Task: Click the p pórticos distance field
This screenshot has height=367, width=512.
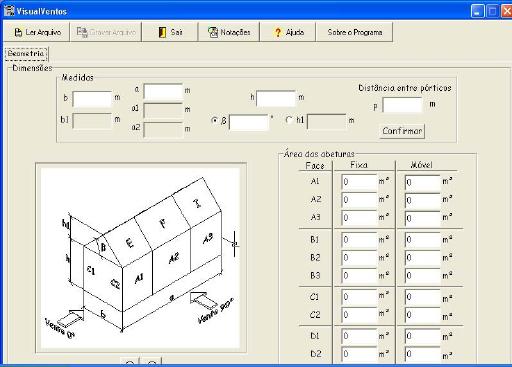Action: 402,105
